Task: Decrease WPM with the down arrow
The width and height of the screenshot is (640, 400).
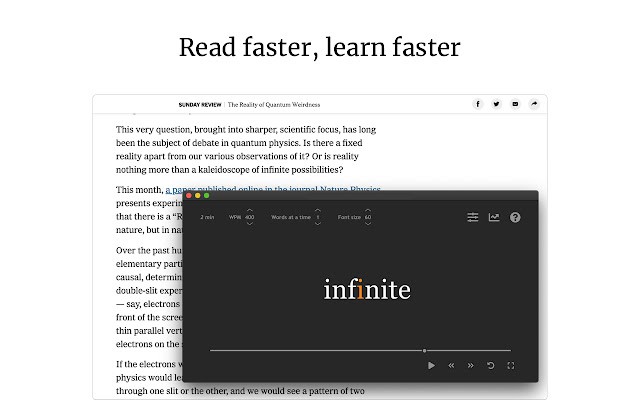Action: coord(249,224)
